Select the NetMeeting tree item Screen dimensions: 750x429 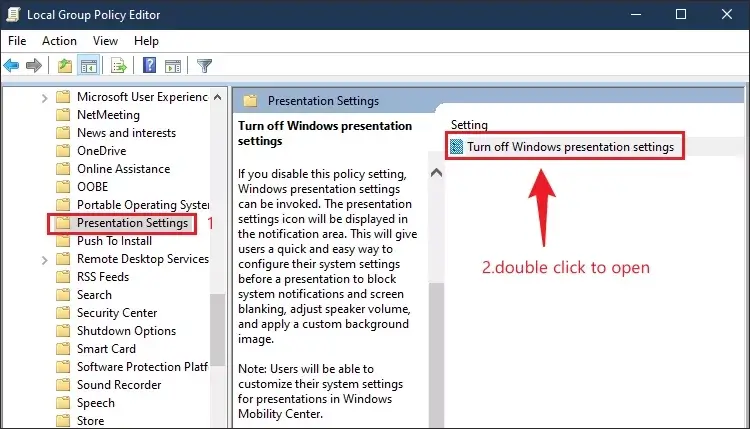[x=109, y=115]
